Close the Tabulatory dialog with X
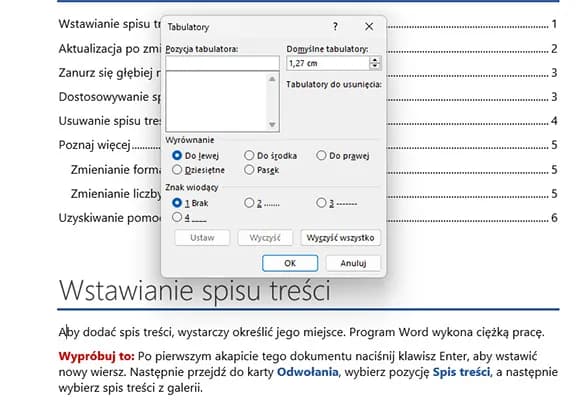The image size is (585, 400). [x=369, y=26]
